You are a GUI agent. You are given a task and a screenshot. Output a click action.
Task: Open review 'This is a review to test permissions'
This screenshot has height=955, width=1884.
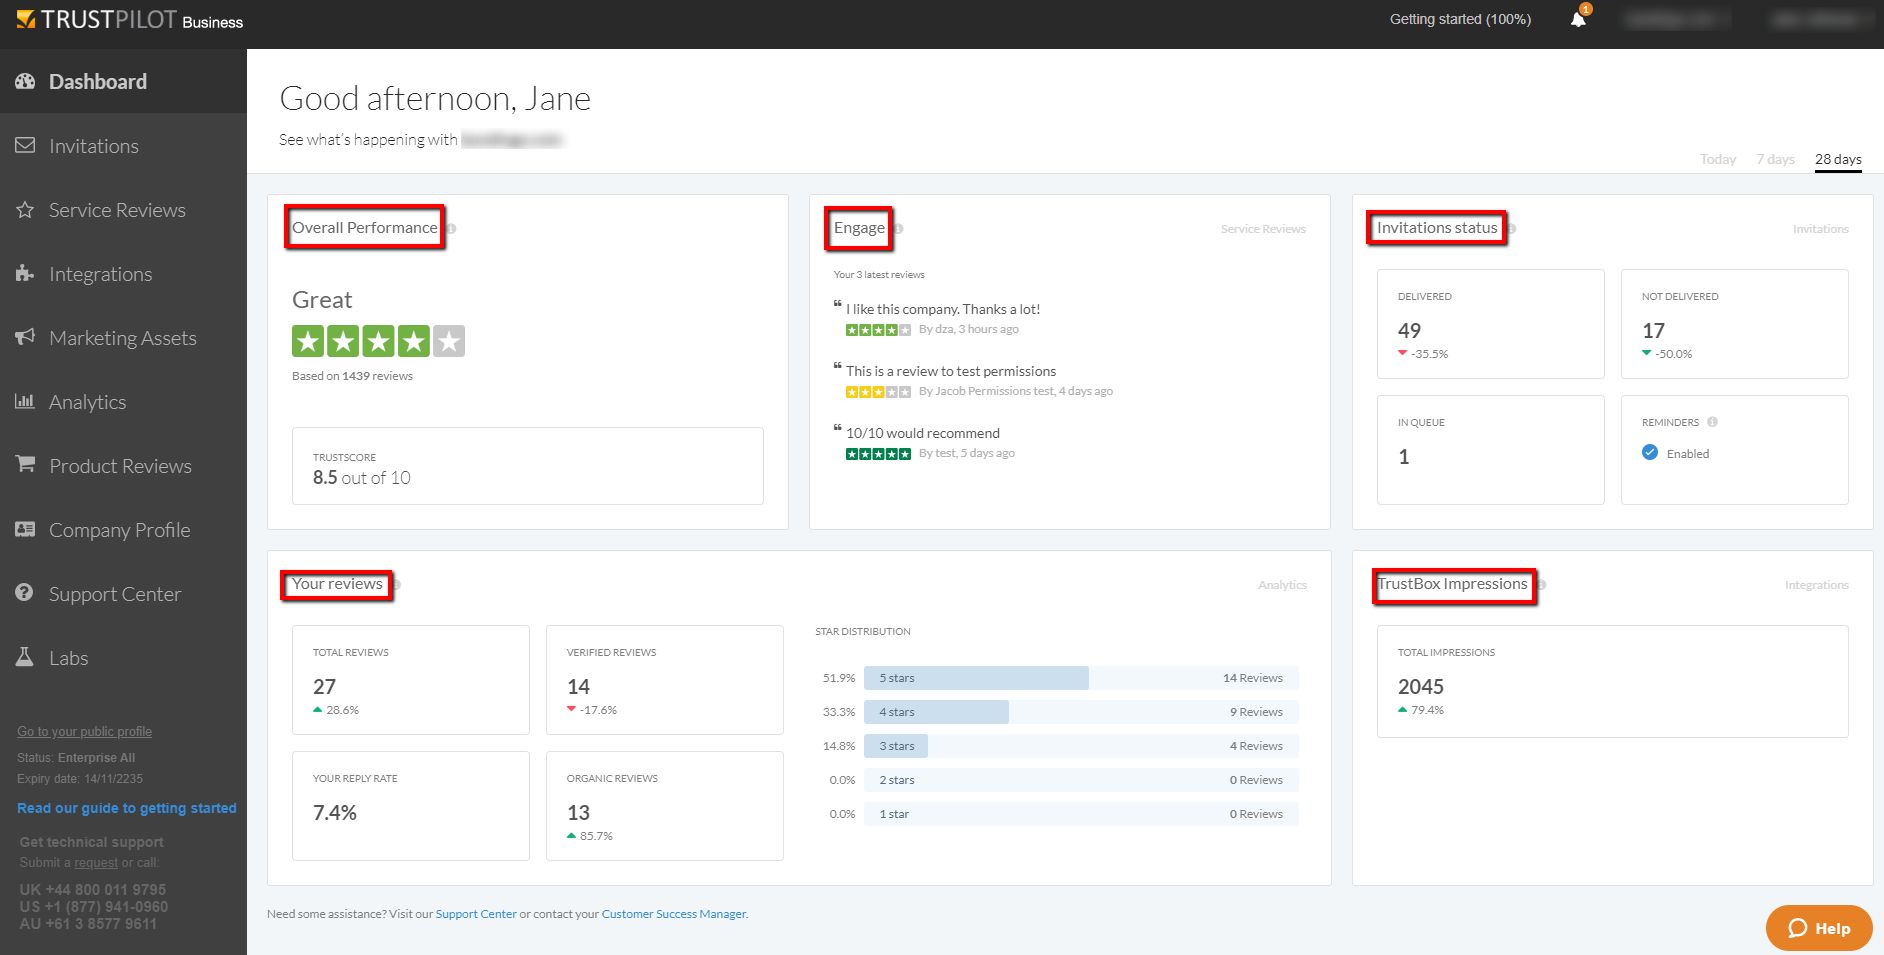coord(951,371)
